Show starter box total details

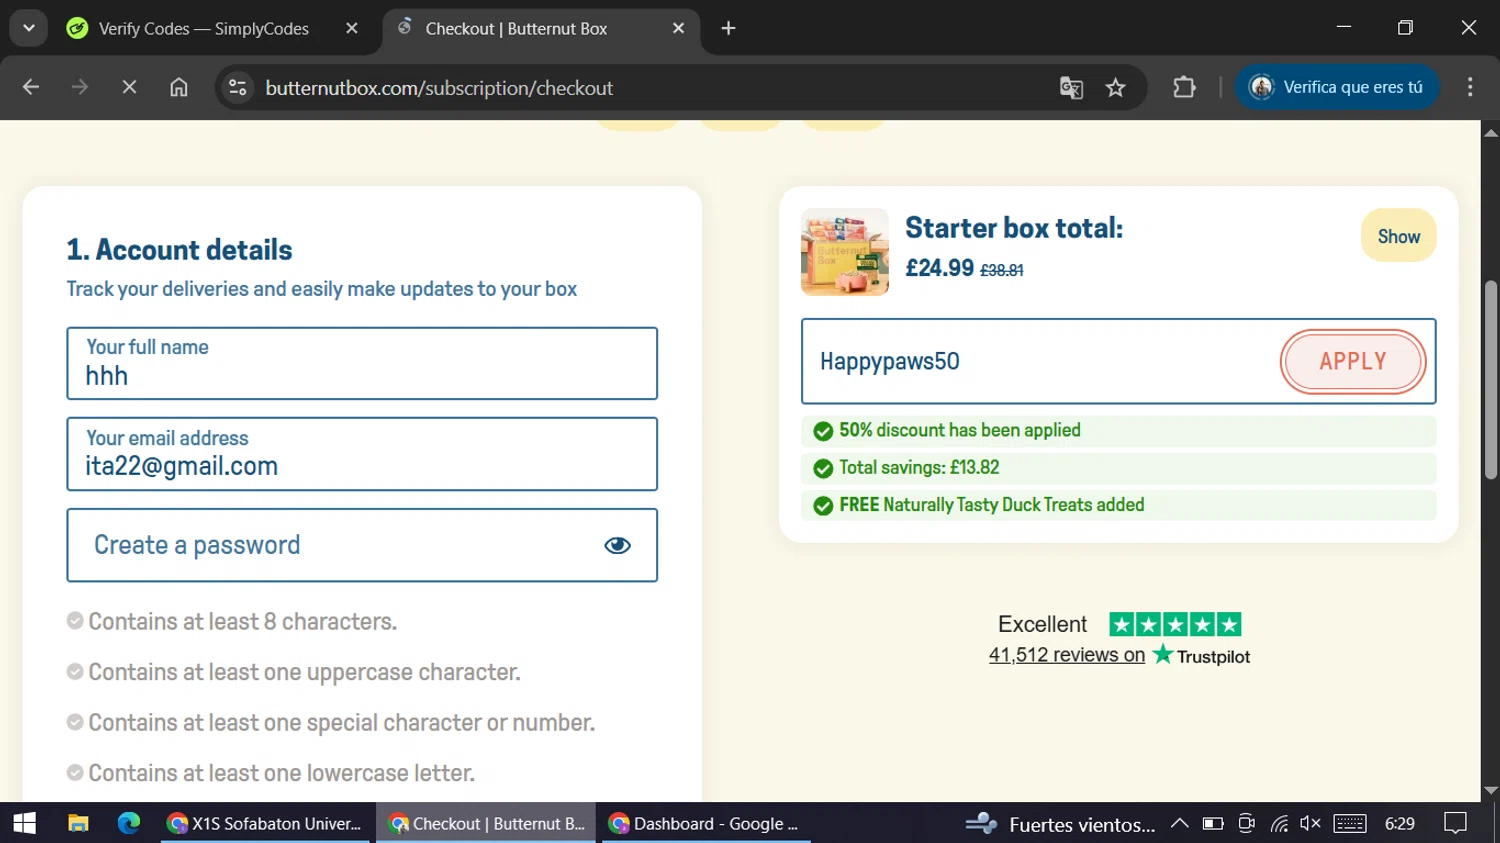(1398, 236)
